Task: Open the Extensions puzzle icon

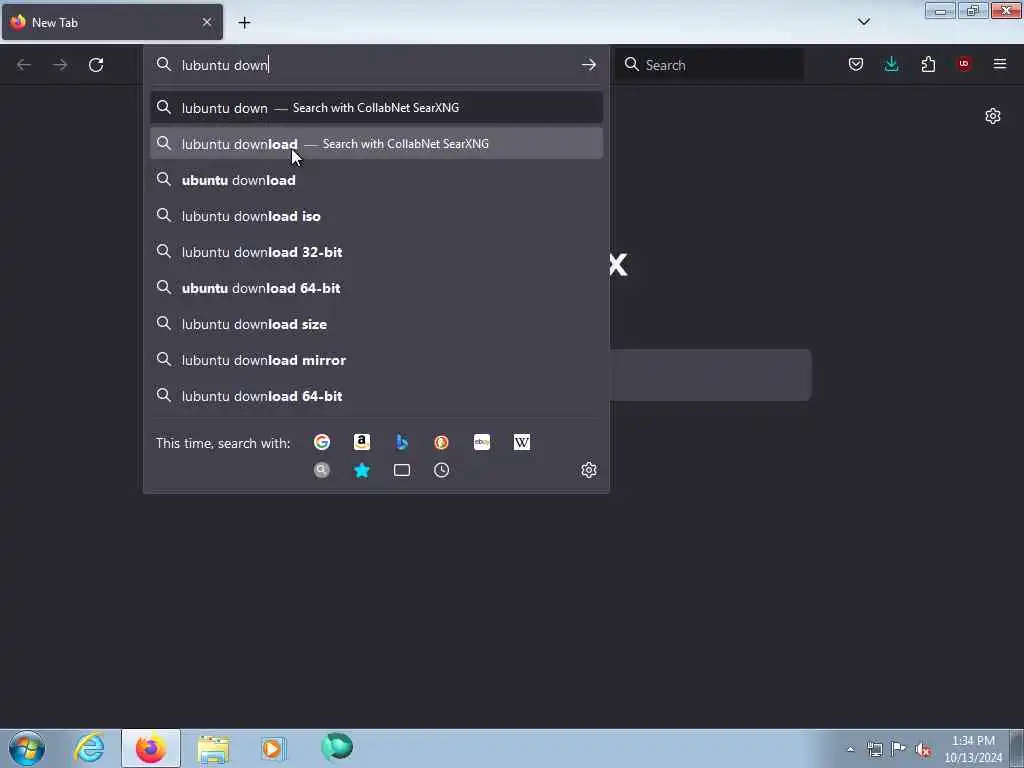Action: click(928, 64)
